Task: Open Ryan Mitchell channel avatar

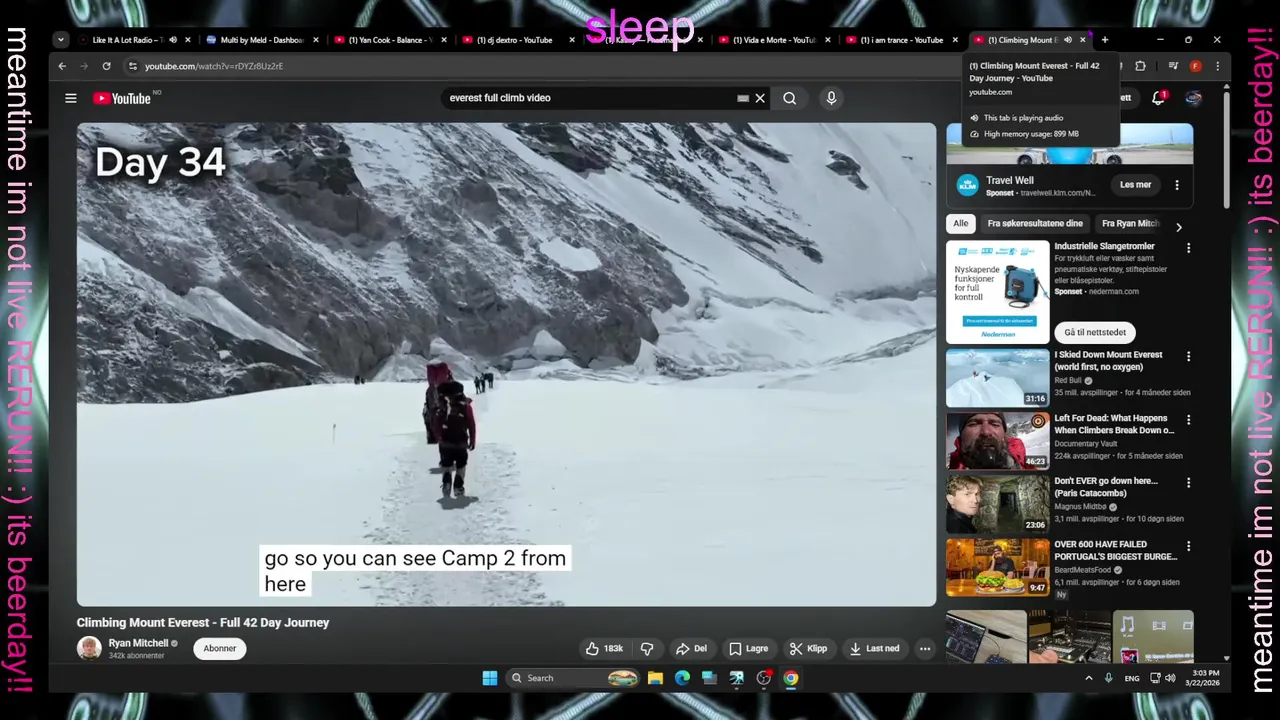Action: (x=89, y=648)
